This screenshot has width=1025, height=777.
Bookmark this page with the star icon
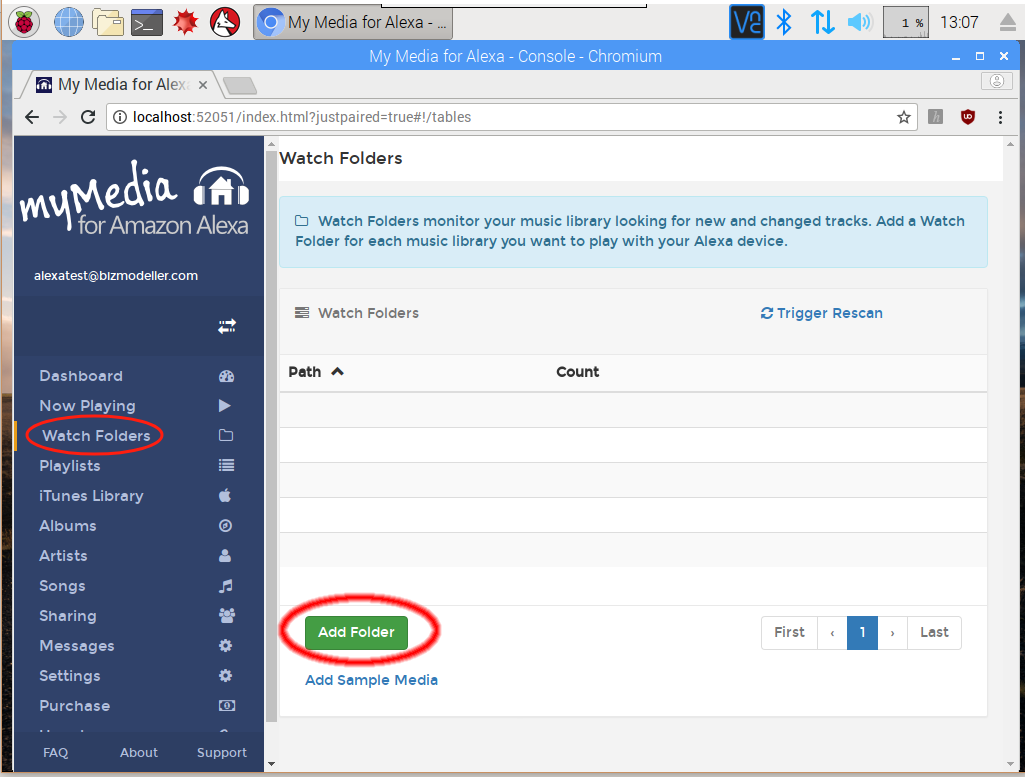click(903, 117)
